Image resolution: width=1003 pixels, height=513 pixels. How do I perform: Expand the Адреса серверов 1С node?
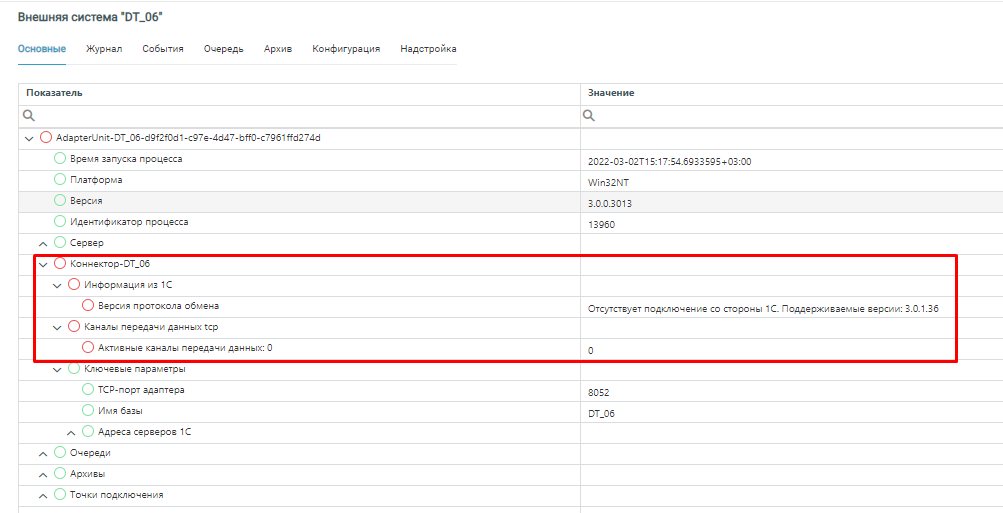pos(71,432)
